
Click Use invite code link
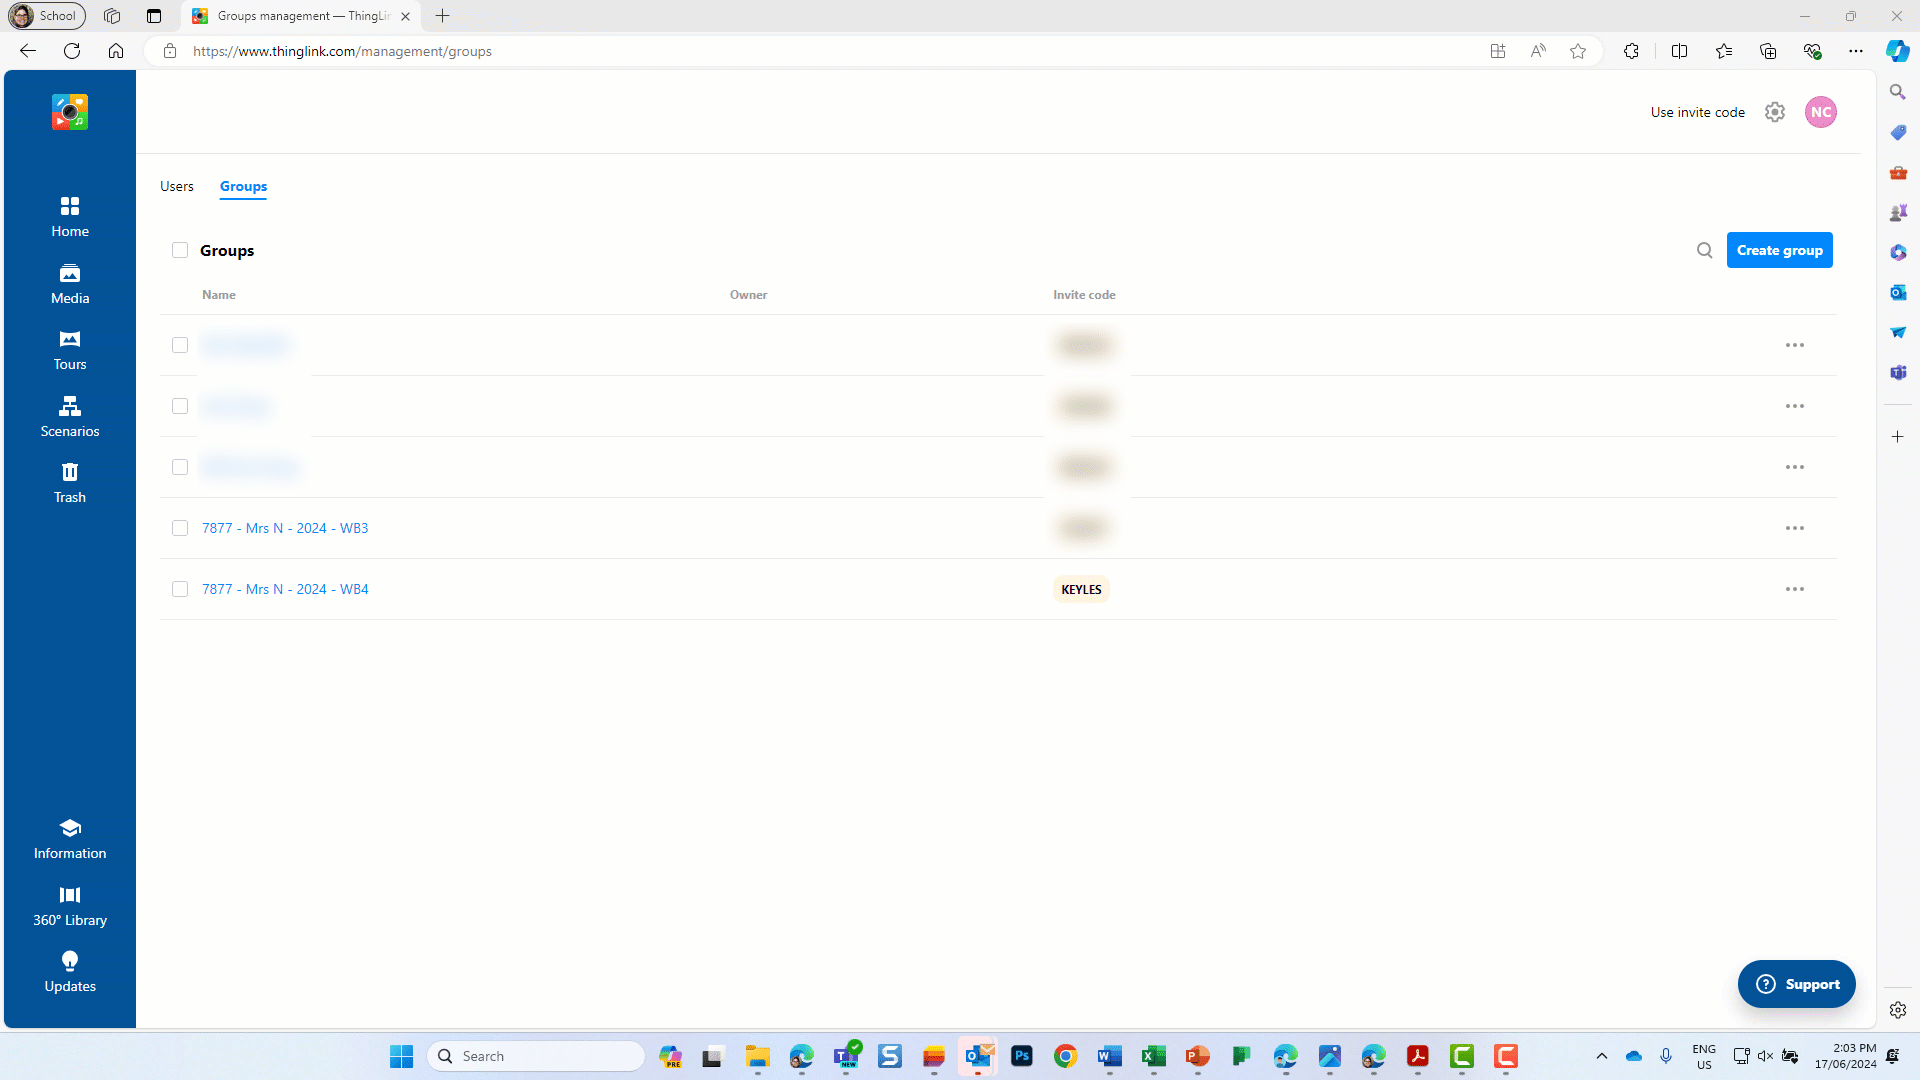[x=1698, y=112]
